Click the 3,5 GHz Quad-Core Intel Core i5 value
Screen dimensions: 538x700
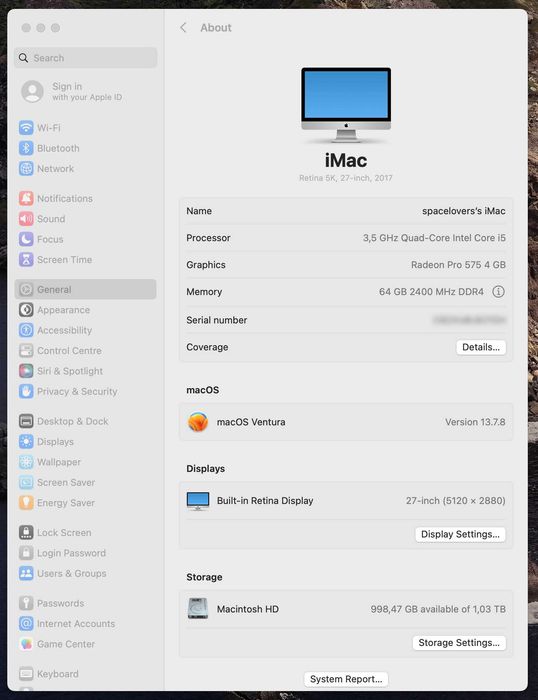click(434, 238)
